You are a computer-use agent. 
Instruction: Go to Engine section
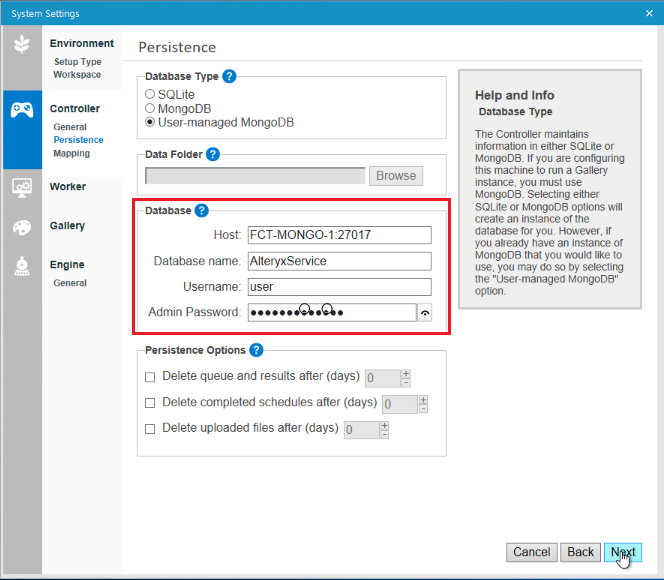[67, 265]
